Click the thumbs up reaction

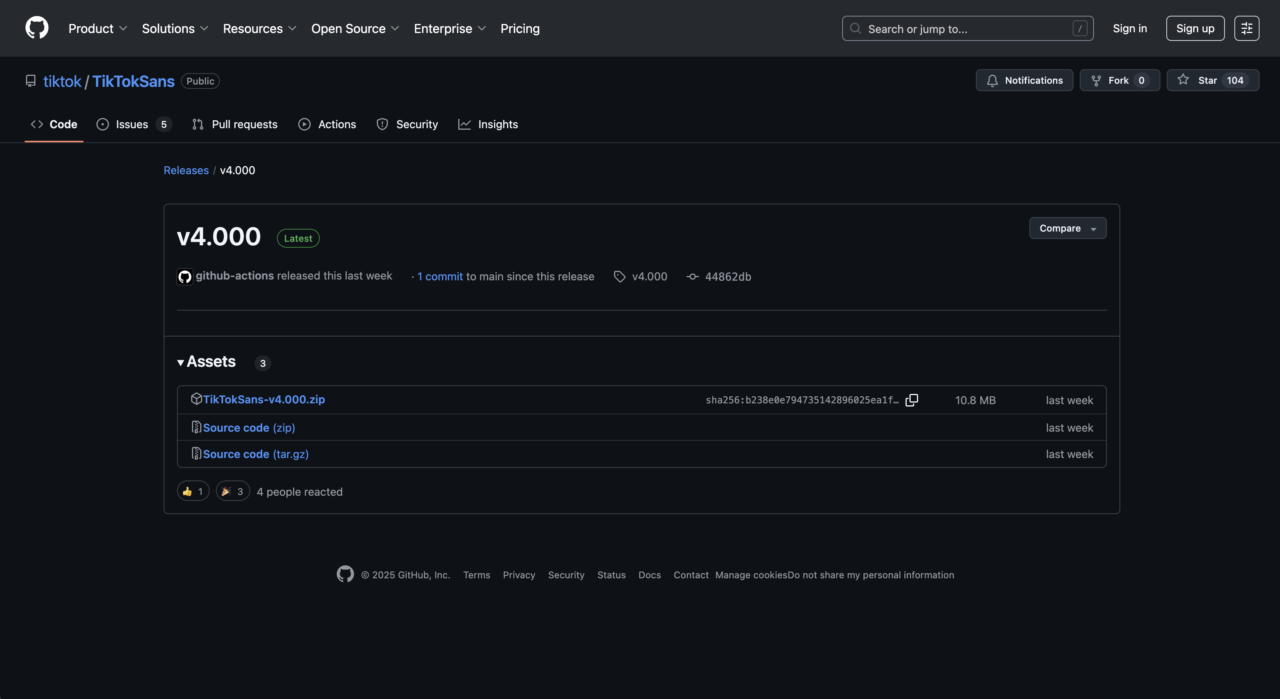pos(194,491)
